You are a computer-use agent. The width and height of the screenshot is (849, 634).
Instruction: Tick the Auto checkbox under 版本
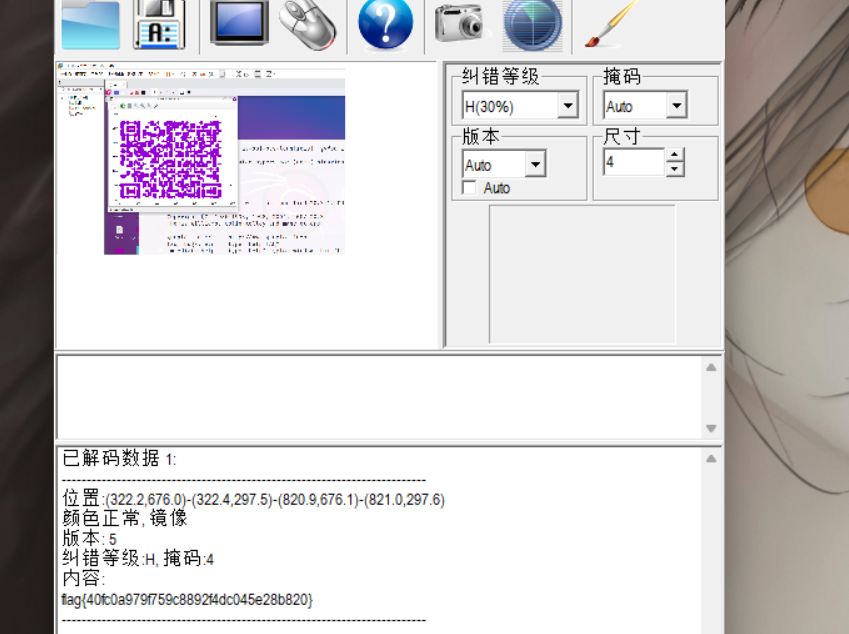[x=469, y=188]
